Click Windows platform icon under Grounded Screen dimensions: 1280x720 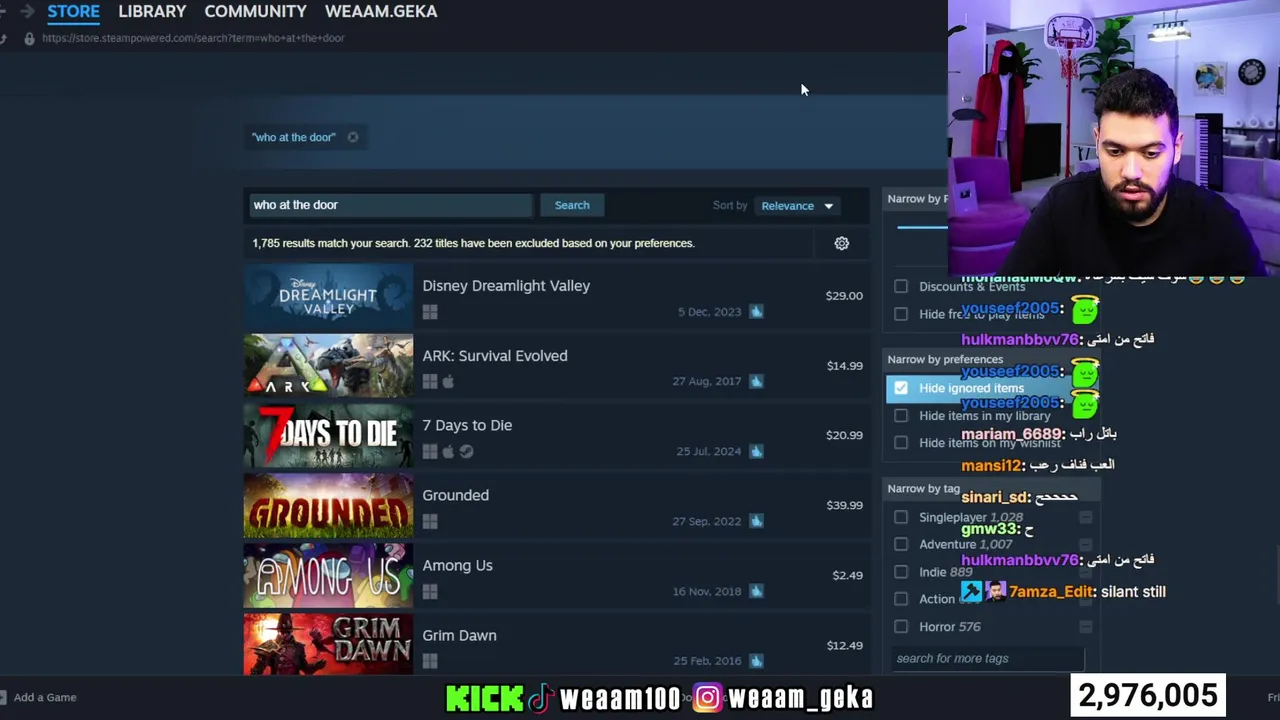tap(430, 522)
